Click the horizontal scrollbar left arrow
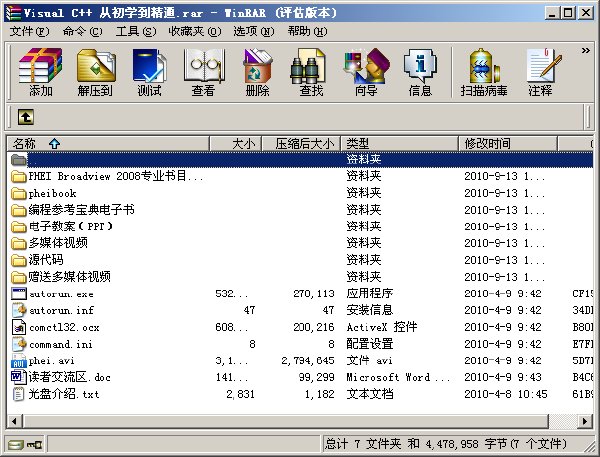600x457 pixels. coord(14,422)
